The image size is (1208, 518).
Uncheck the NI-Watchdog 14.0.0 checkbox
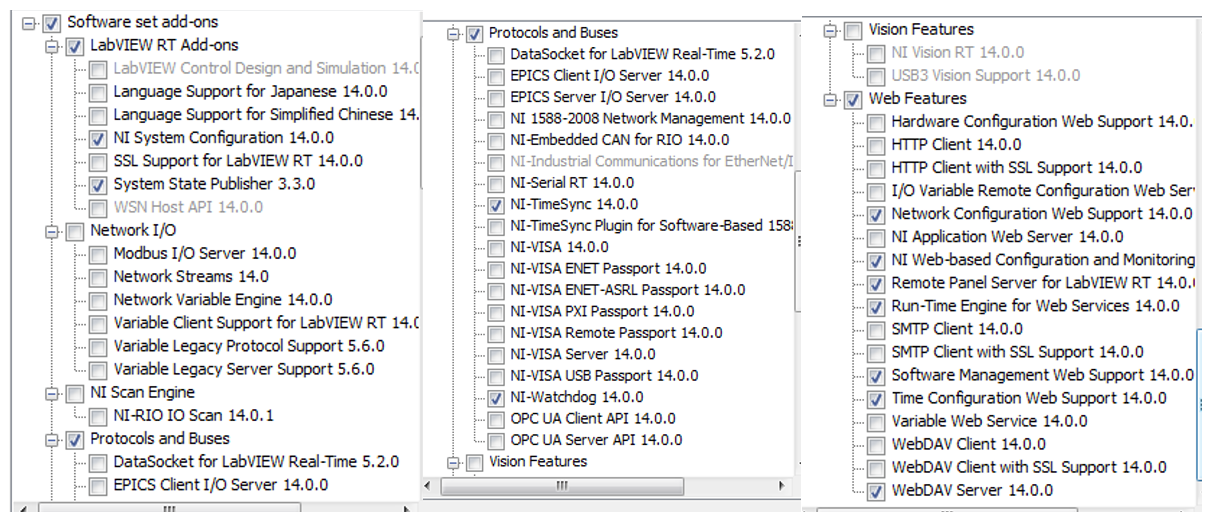click(495, 398)
